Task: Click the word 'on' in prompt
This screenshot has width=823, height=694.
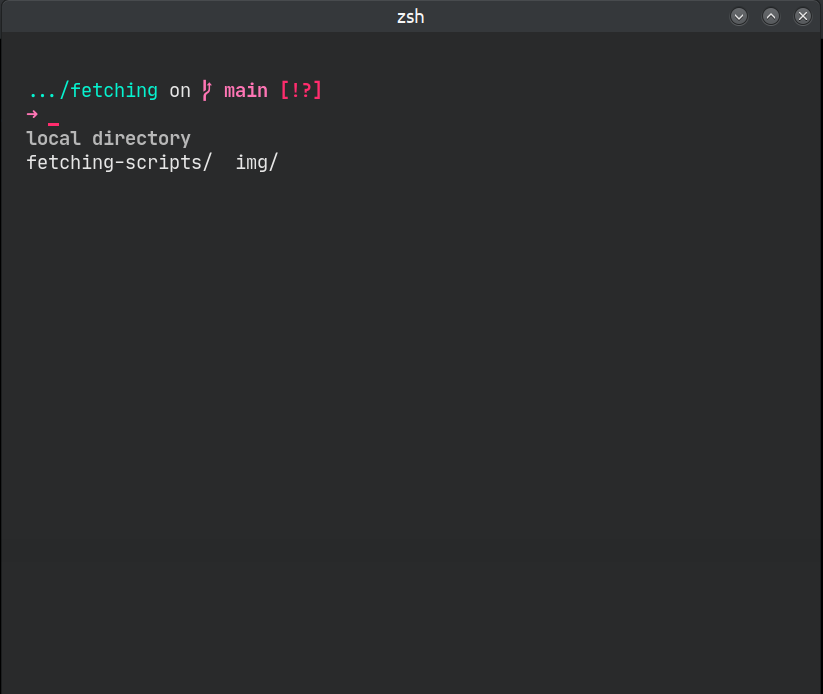Action: (x=180, y=91)
